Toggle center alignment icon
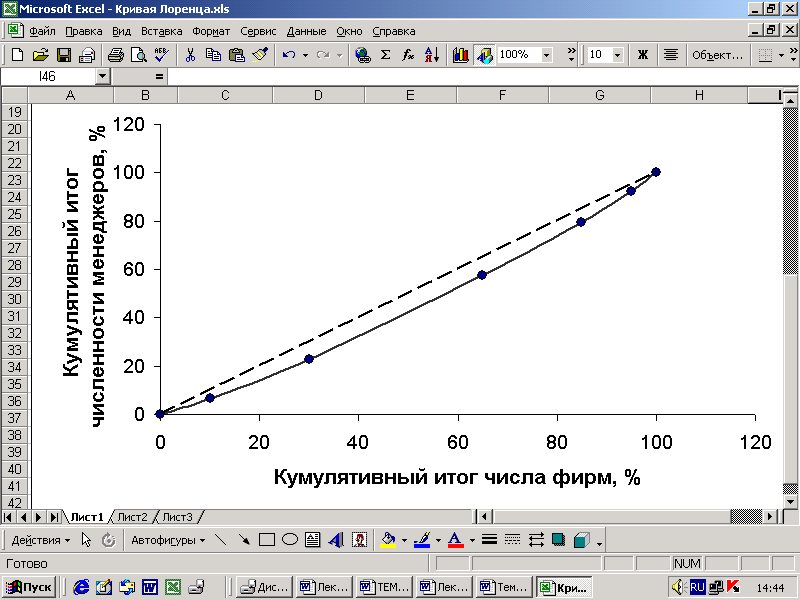Viewport: 800px width, 600px height. (670, 55)
